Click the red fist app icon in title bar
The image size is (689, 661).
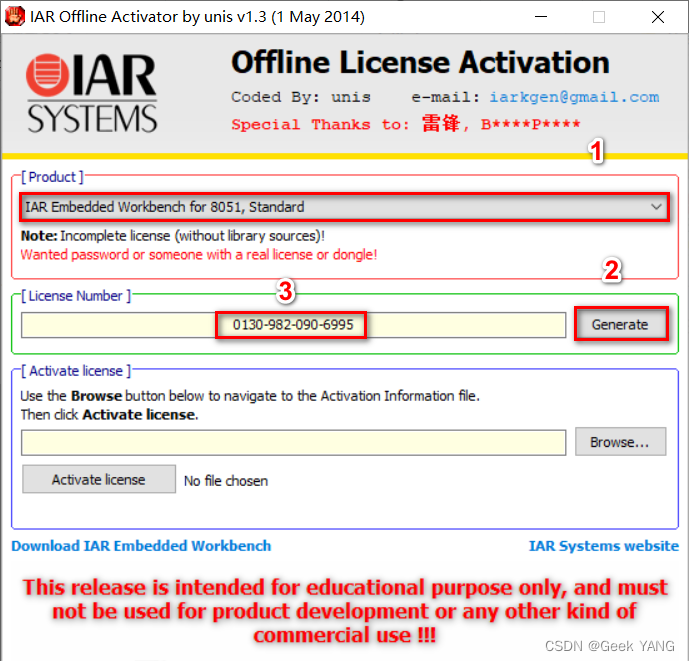tap(15, 17)
